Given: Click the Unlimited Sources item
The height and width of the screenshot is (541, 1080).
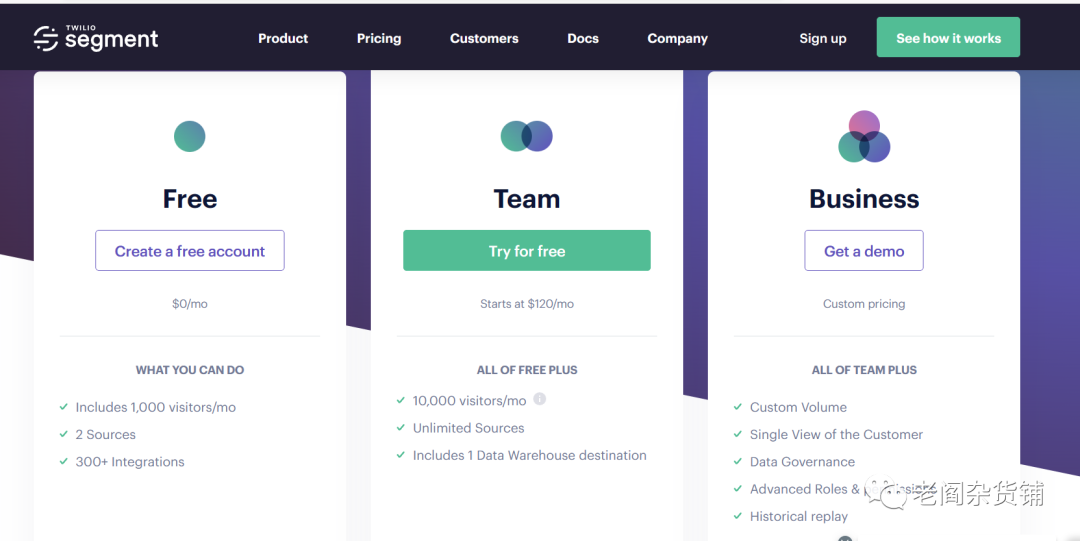Looking at the screenshot, I should tap(468, 428).
